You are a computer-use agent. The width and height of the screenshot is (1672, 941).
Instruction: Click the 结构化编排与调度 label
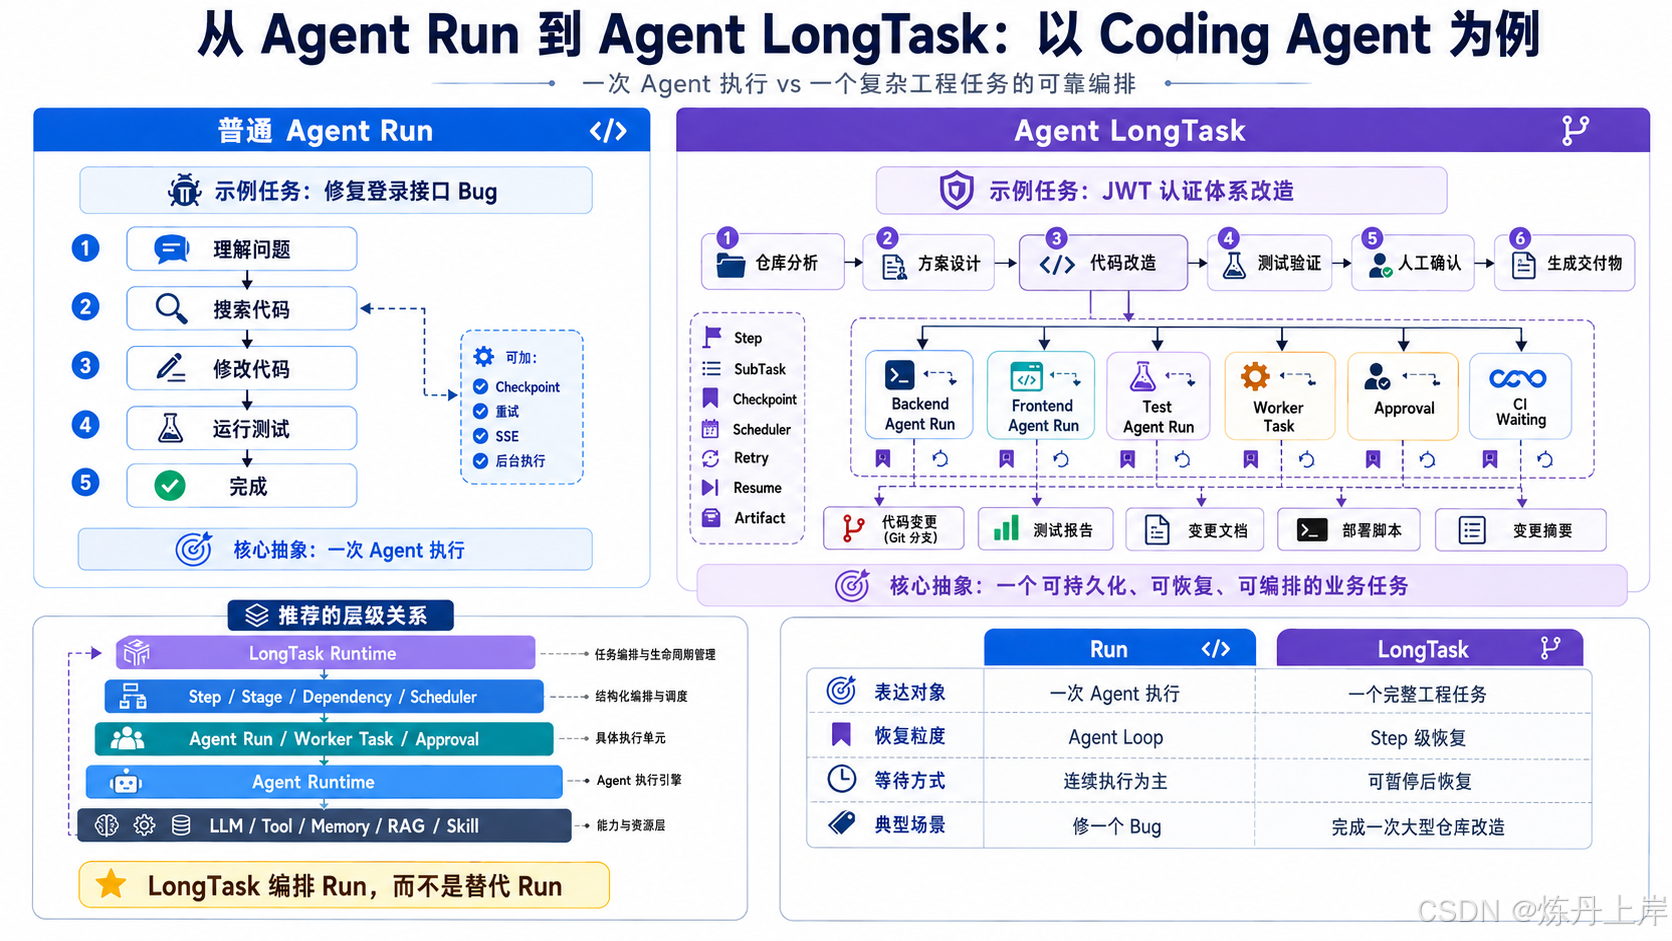641,696
